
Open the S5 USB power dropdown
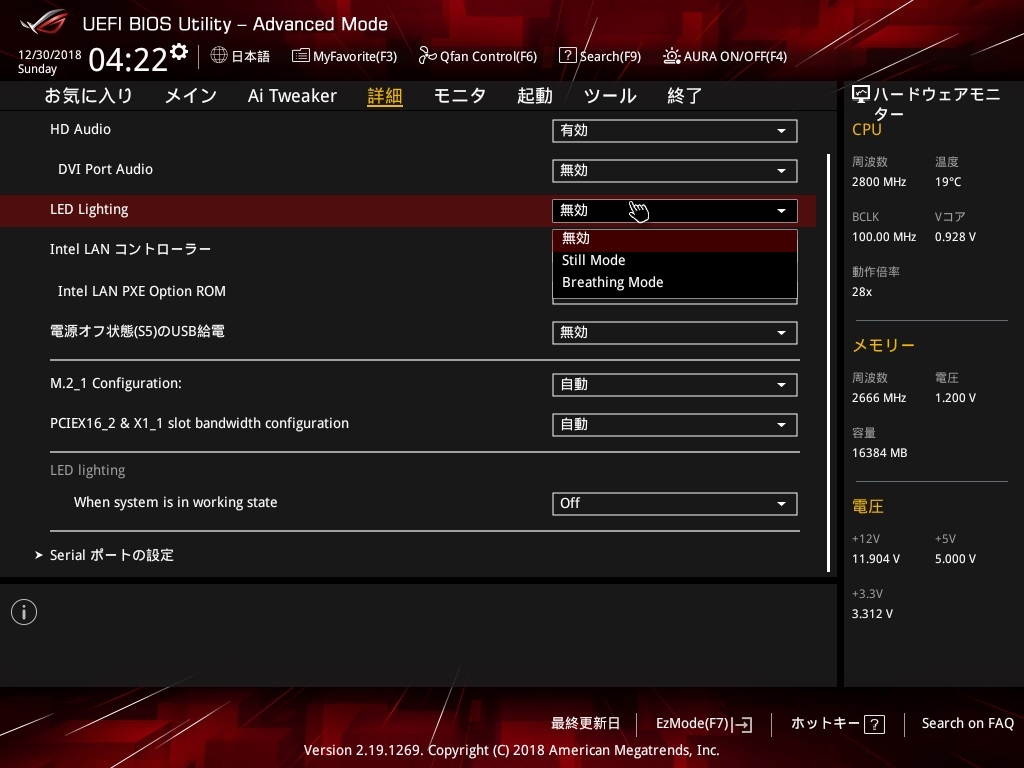675,332
